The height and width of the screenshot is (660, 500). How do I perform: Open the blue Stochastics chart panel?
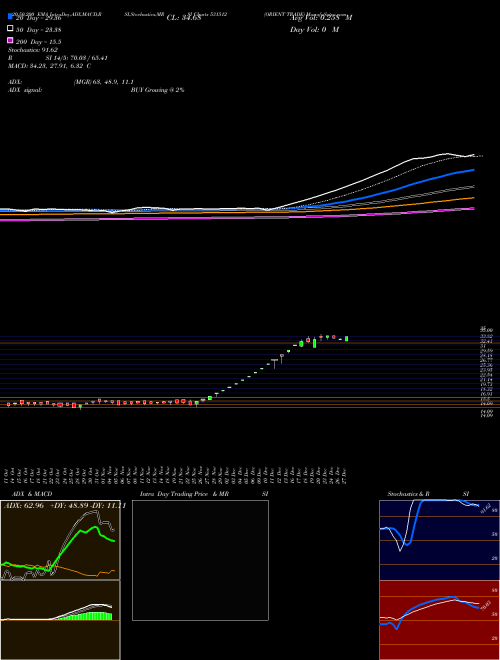(x=439, y=540)
